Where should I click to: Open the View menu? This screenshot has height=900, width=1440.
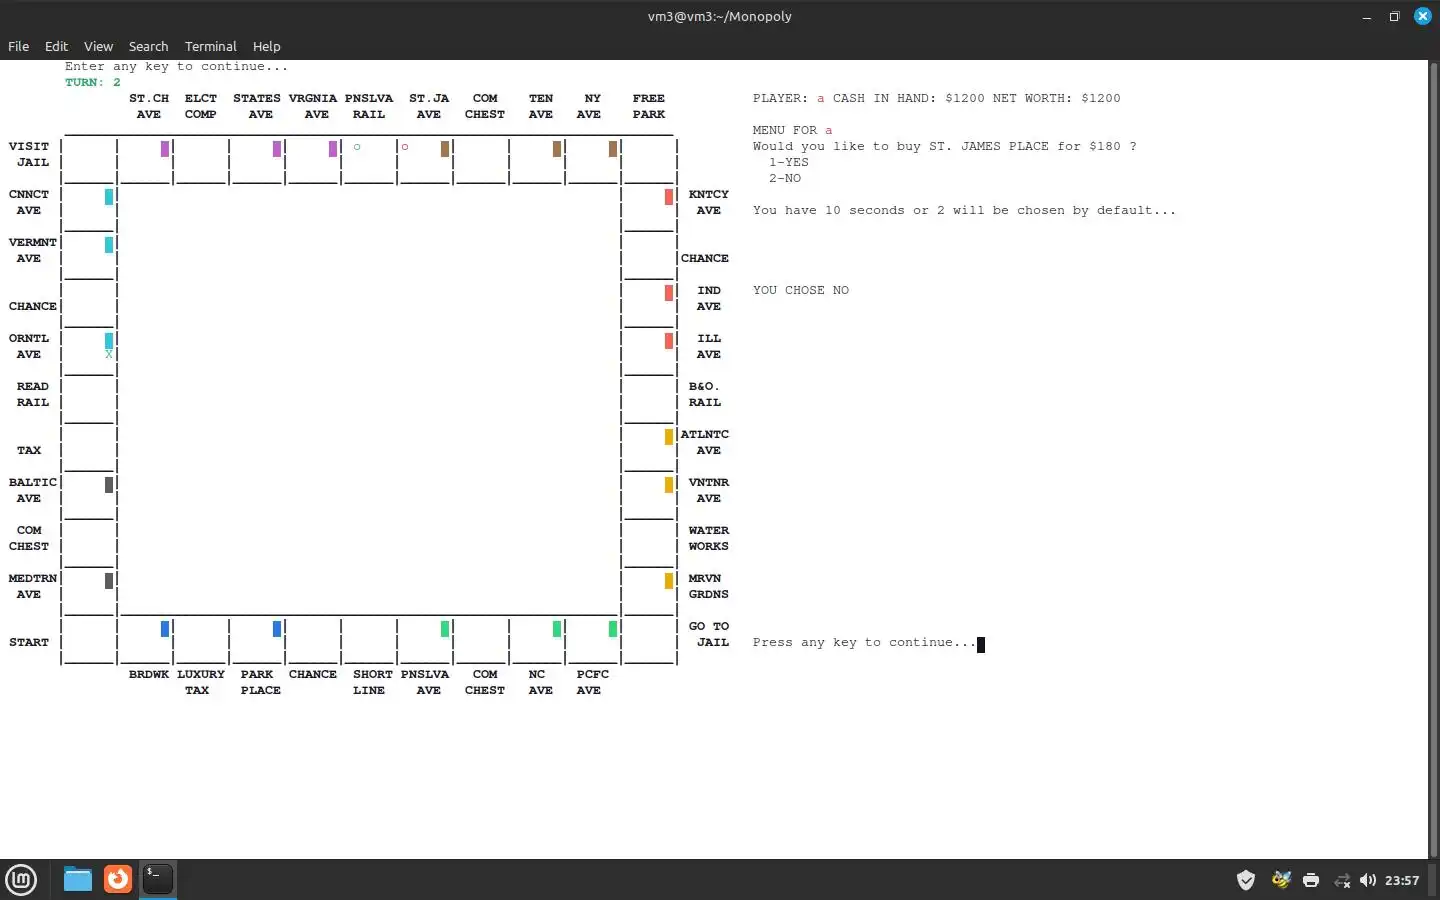(98, 46)
